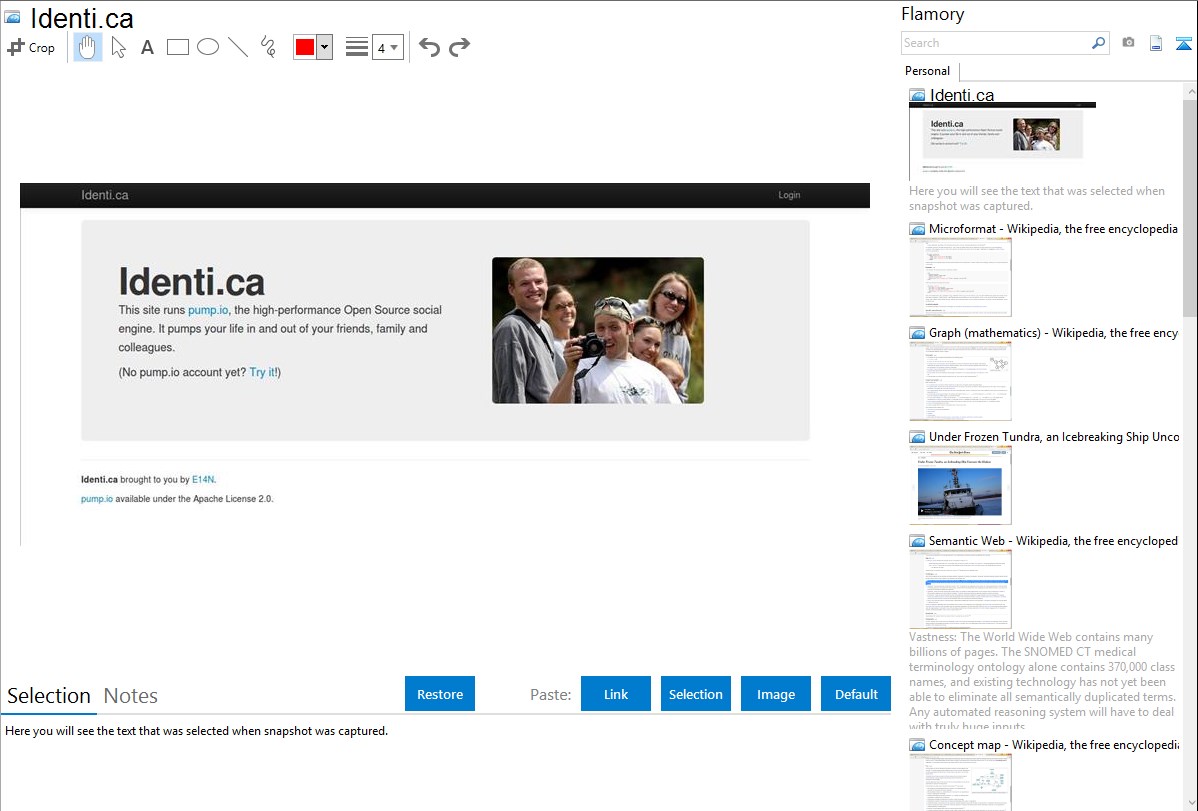Image resolution: width=1198 pixels, height=811 pixels.
Task: Click the Try it! link
Action: [264, 372]
